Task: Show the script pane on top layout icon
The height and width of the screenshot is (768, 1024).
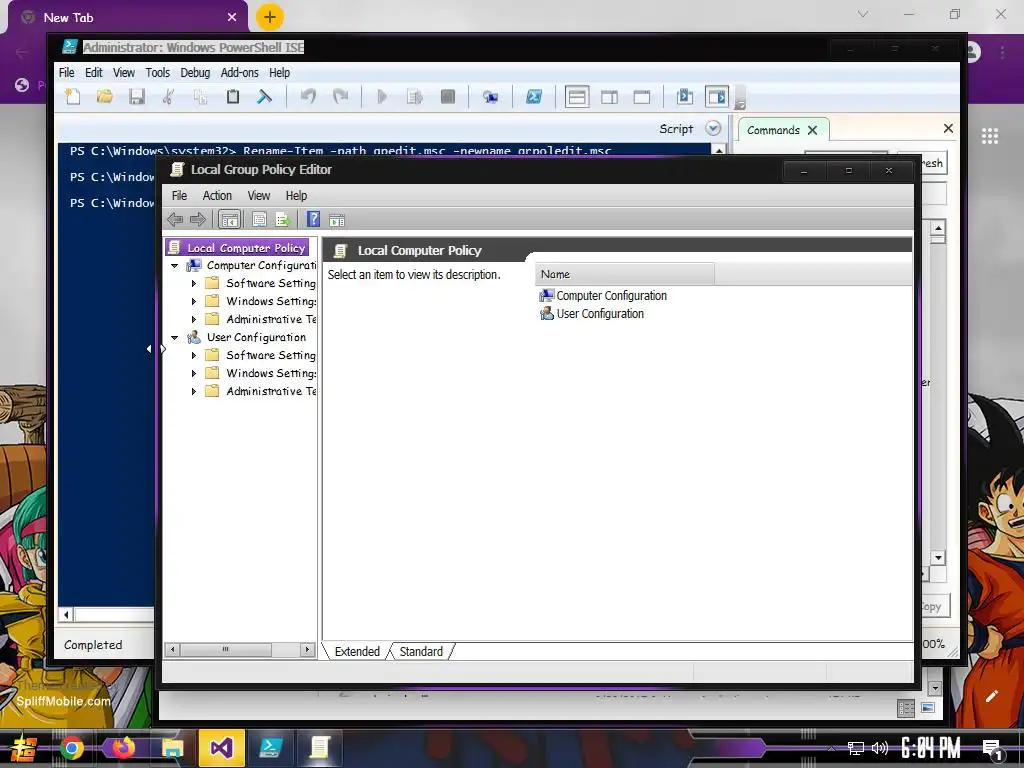Action: tap(577, 97)
